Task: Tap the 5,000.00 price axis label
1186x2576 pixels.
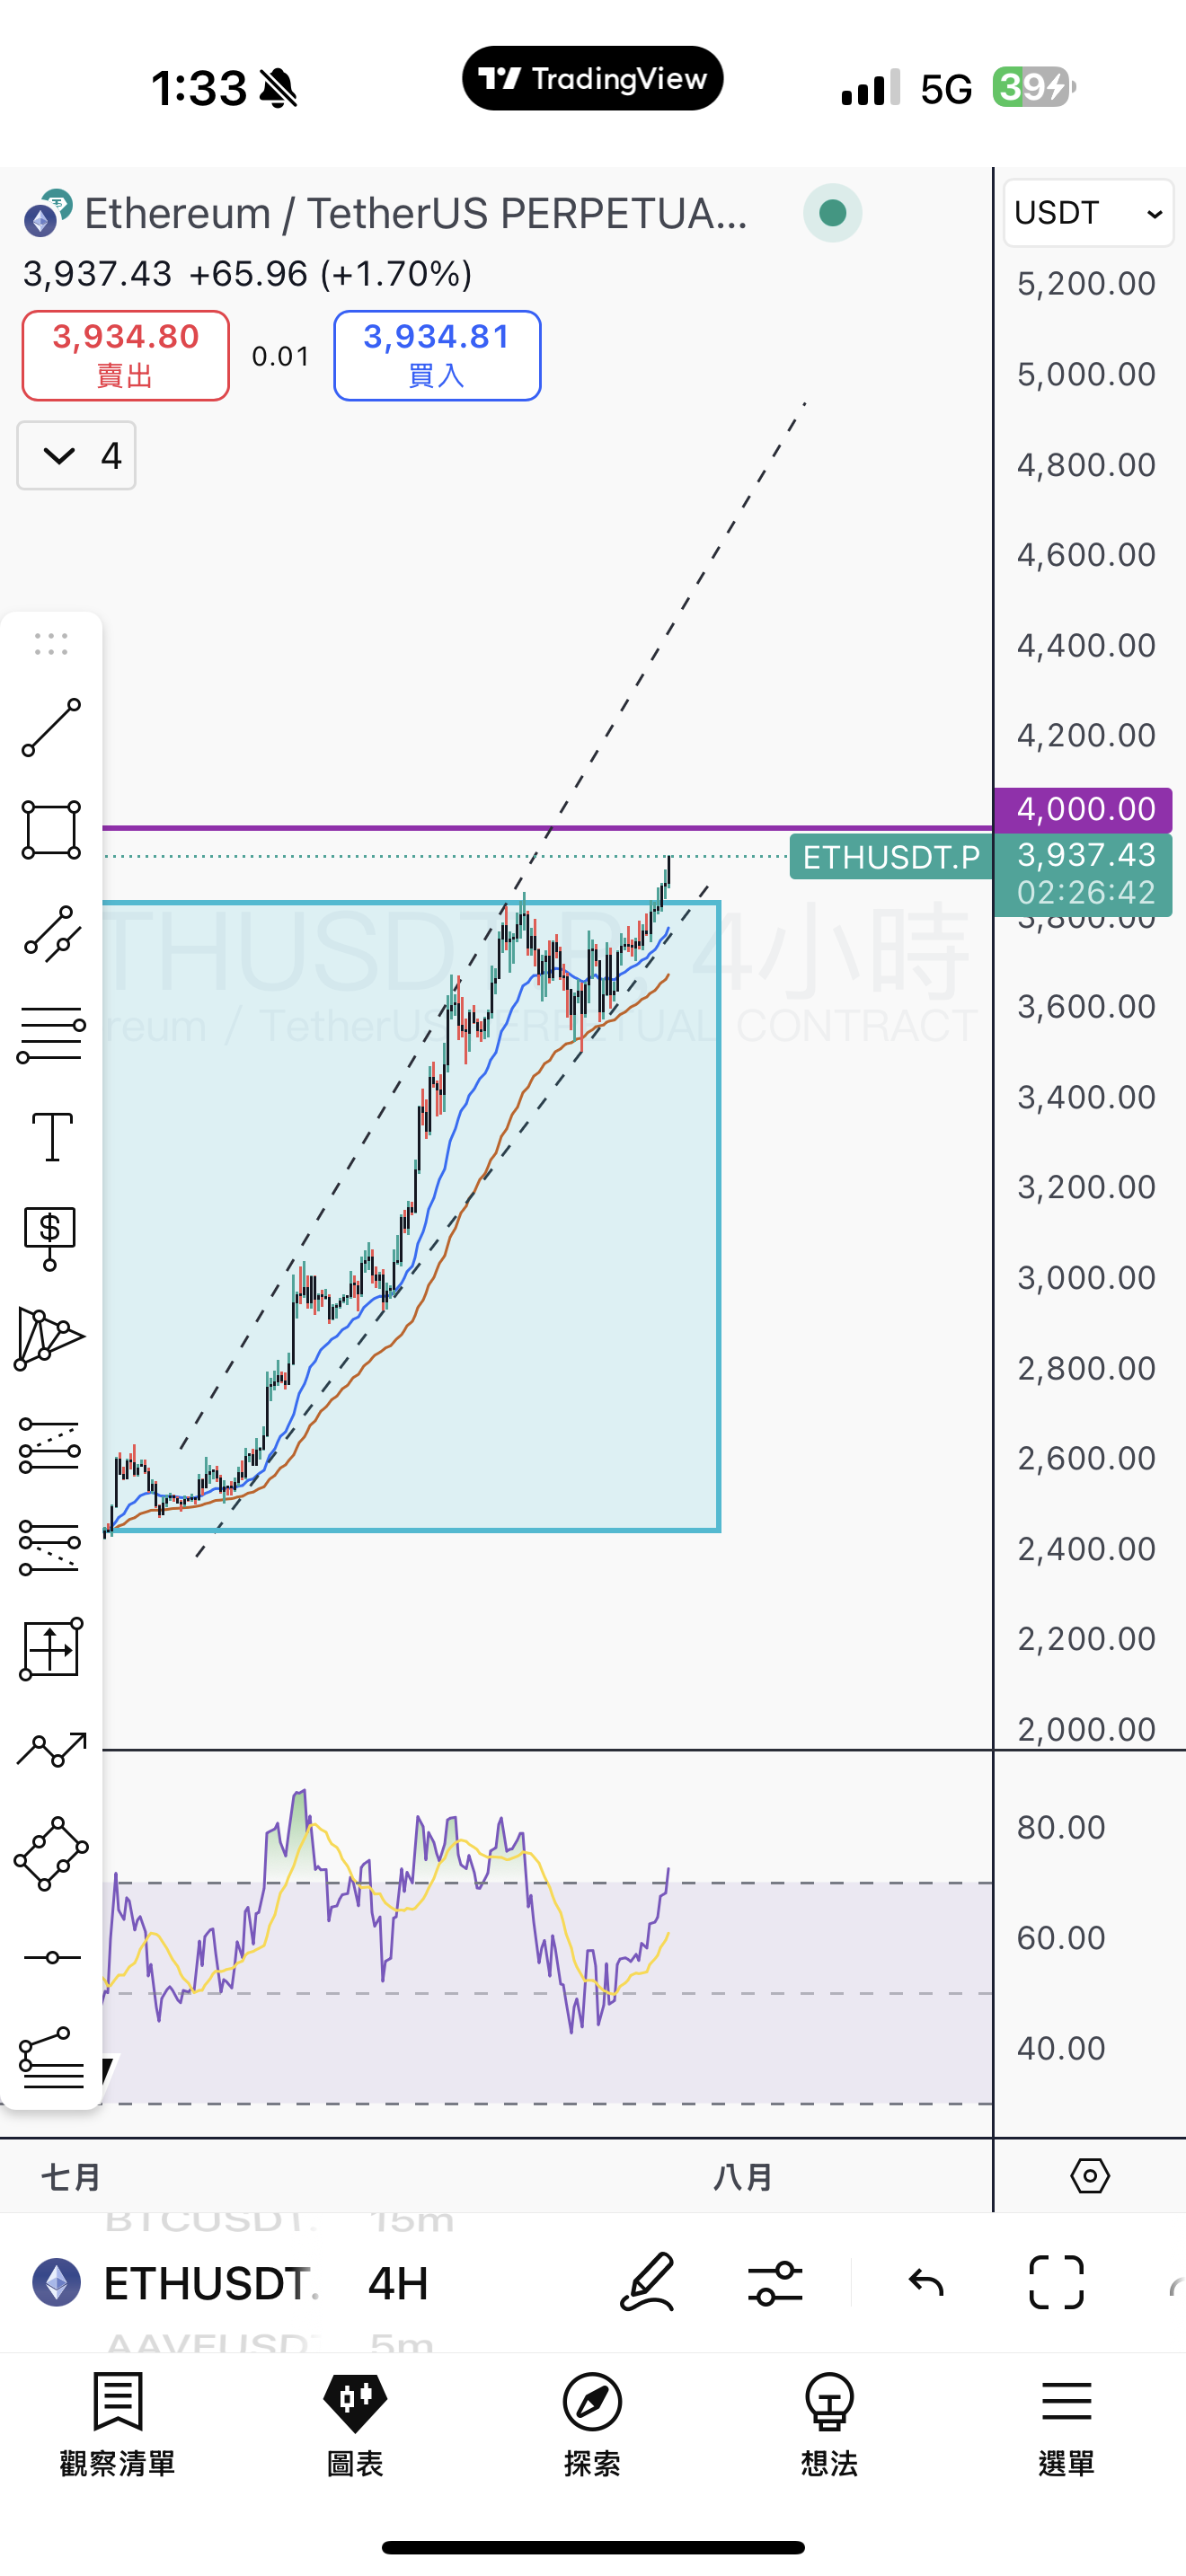Action: click(1086, 374)
